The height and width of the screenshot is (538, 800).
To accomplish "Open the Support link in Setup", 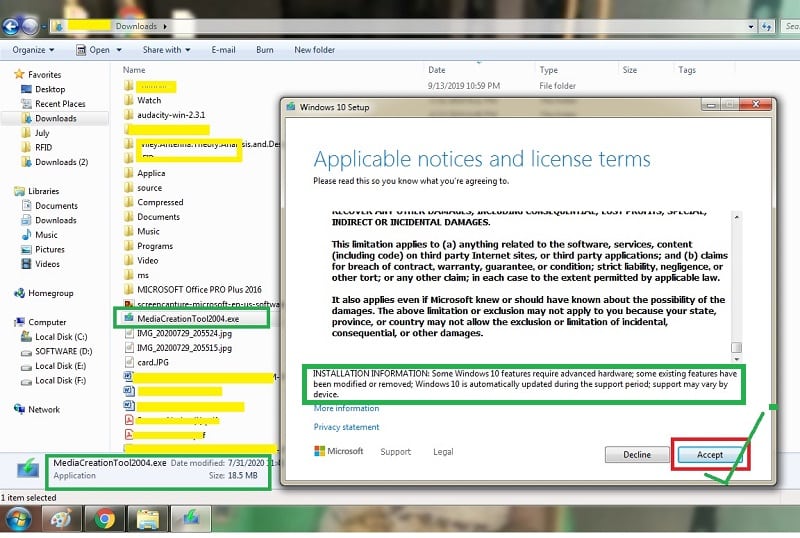I will click(x=395, y=452).
